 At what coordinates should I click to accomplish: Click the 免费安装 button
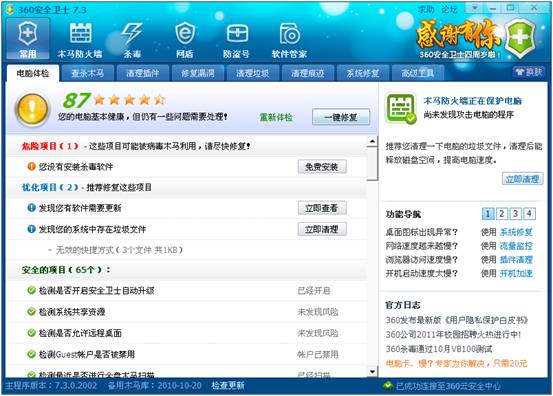[322, 167]
